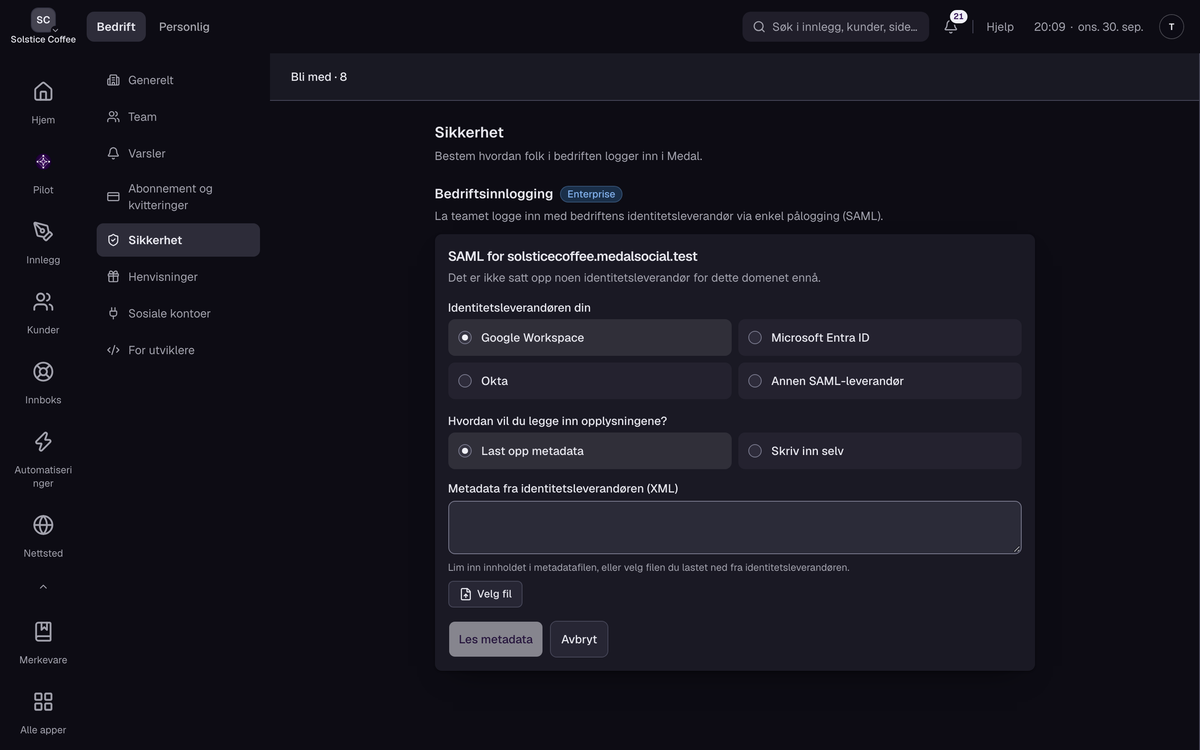Viewport: 1200px width, 750px height.
Task: Click the search magnifier icon
Action: [759, 27]
